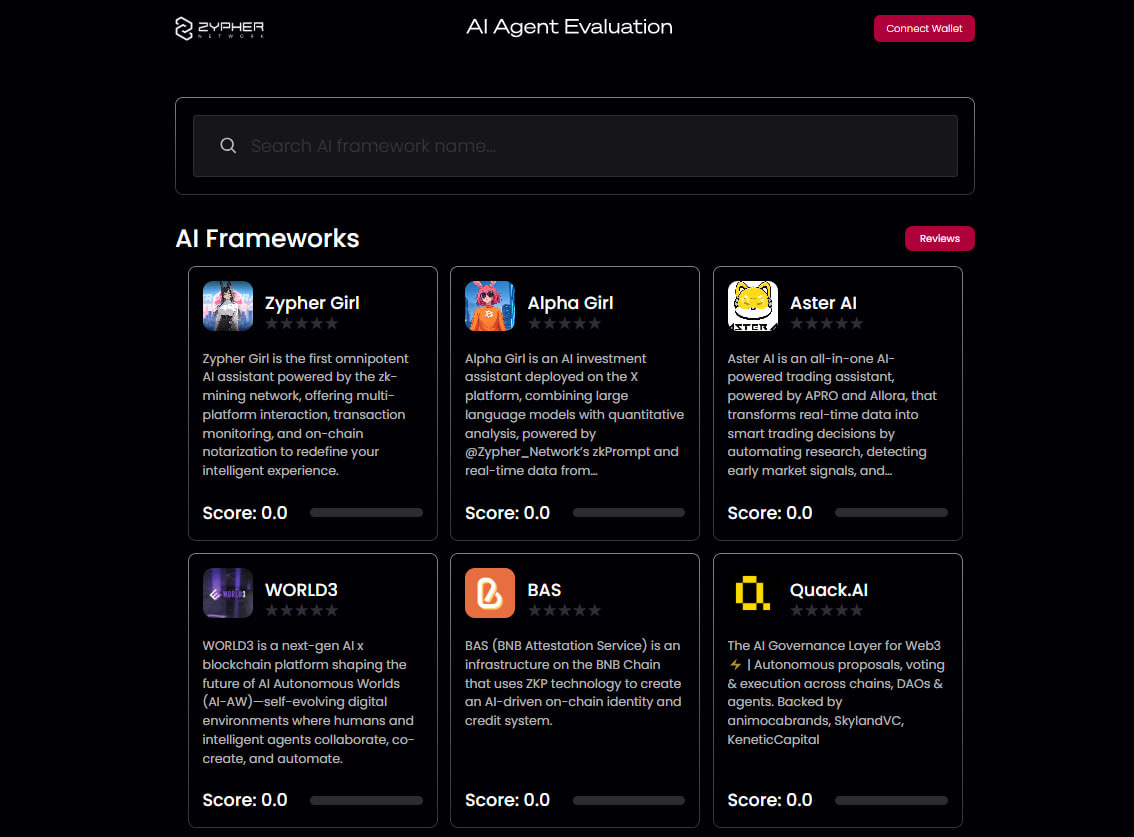The image size is (1134, 837).
Task: Click Score: 0.0 on Alpha Girl card
Action: (x=507, y=513)
